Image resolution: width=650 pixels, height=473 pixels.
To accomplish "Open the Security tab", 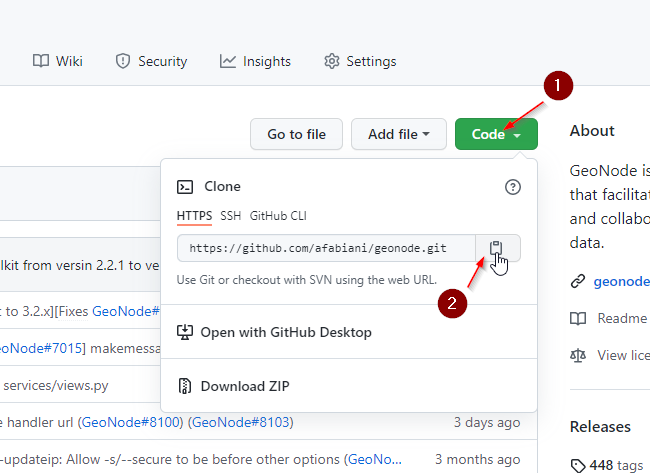I will click(151, 61).
